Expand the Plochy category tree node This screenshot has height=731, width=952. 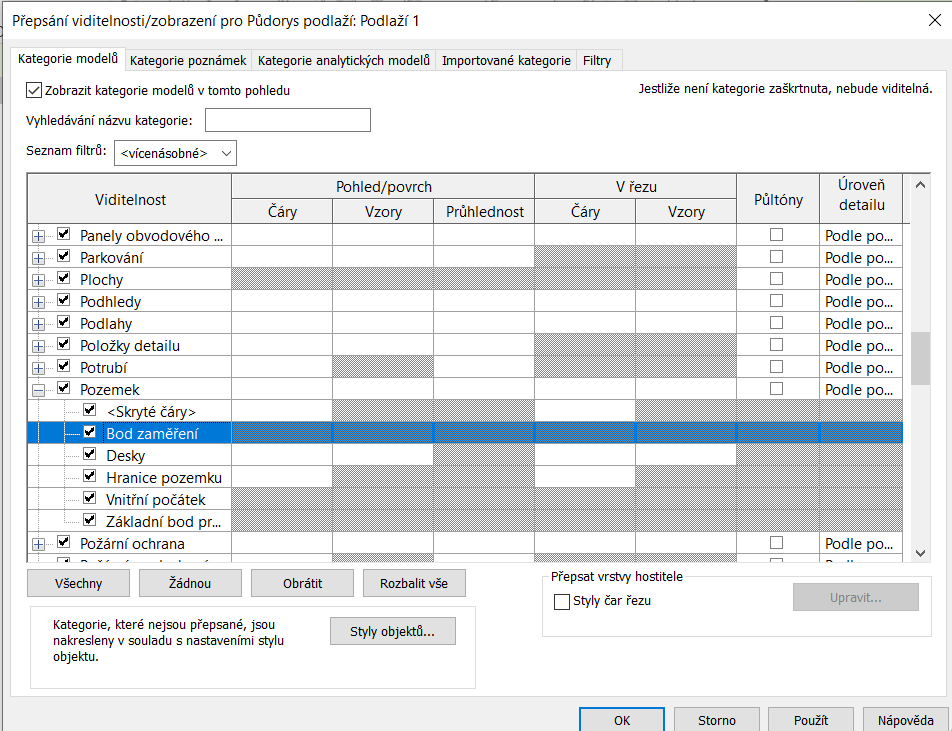[x=38, y=280]
